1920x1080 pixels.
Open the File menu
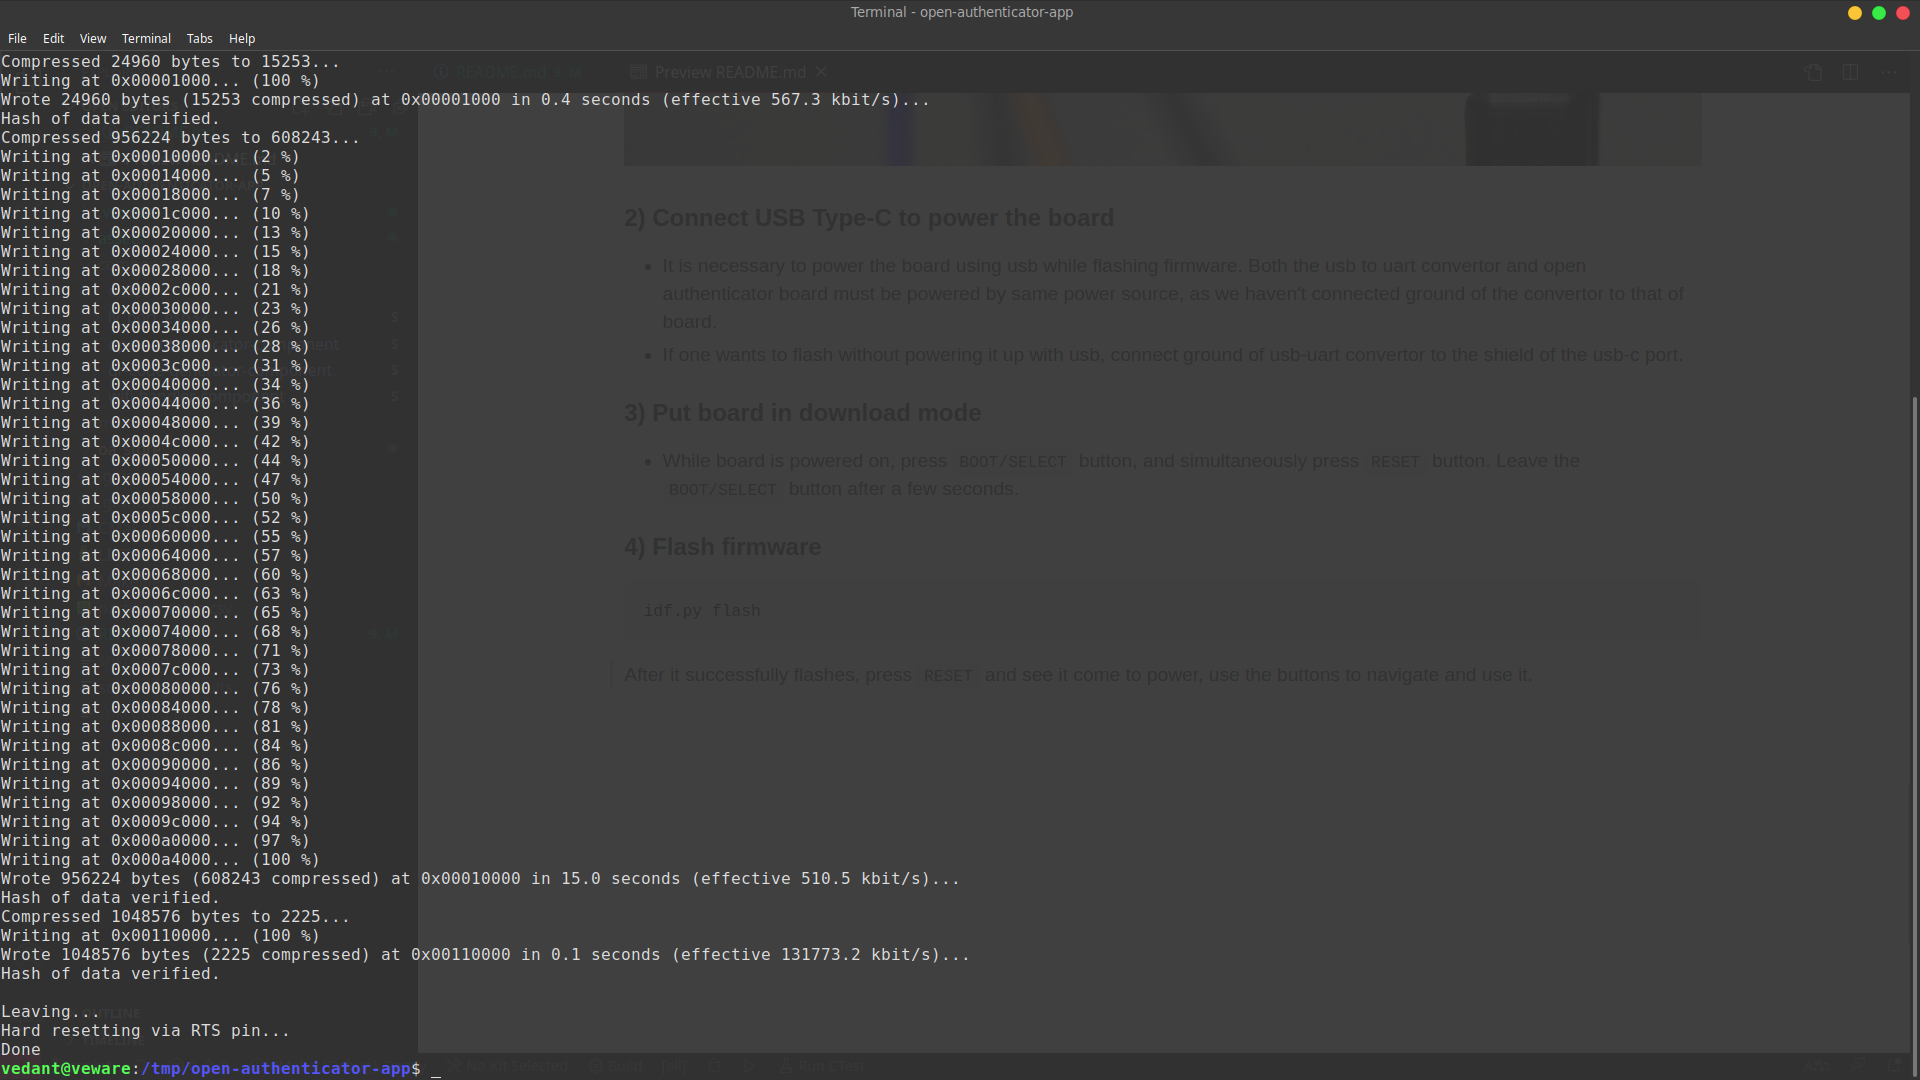[x=17, y=38]
